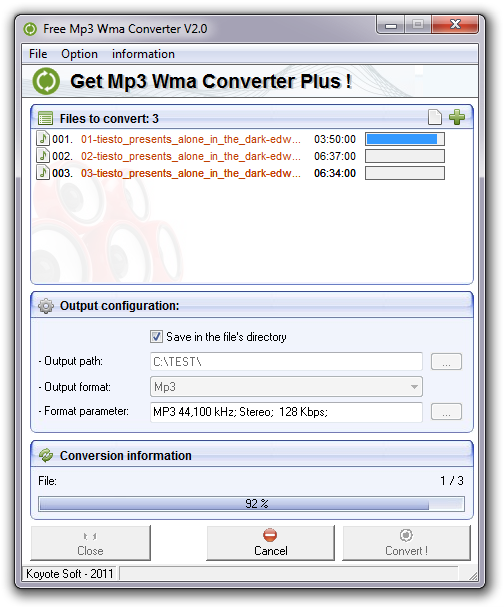Uncheck Save in the file's directory
The width and height of the screenshot is (504, 607).
pyautogui.click(x=156, y=336)
